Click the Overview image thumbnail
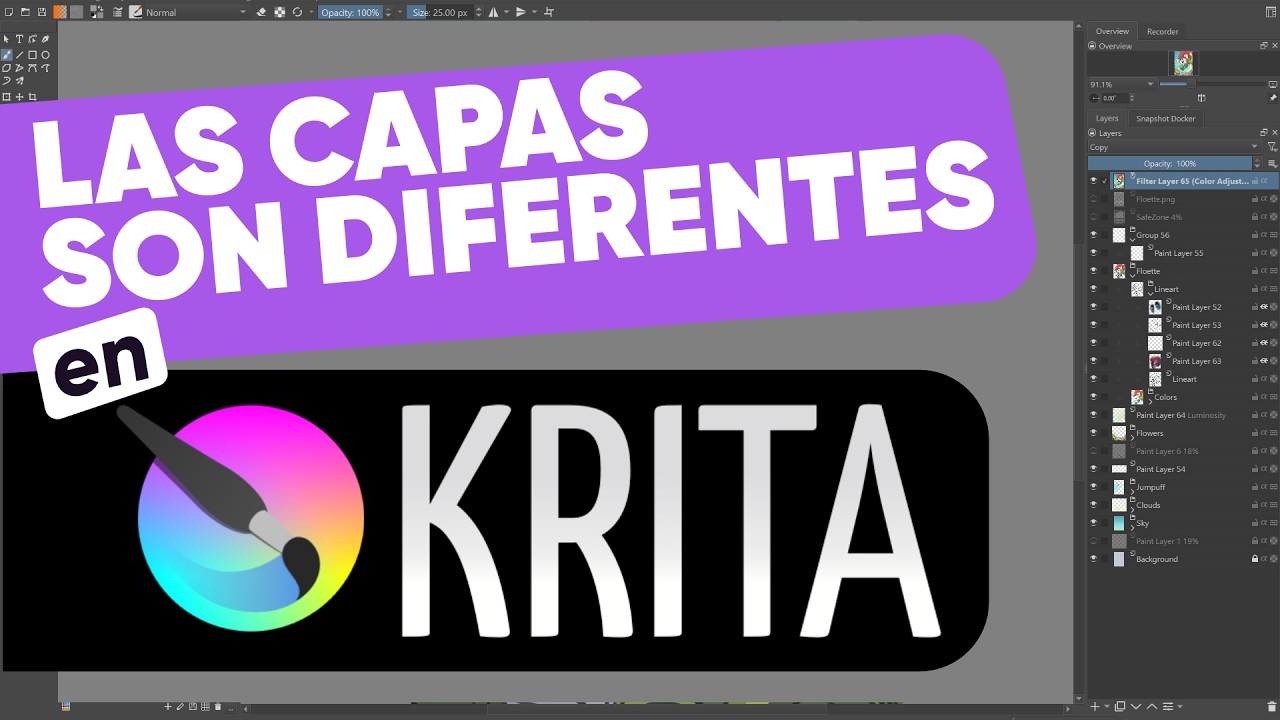1280x720 pixels. pyautogui.click(x=1183, y=63)
